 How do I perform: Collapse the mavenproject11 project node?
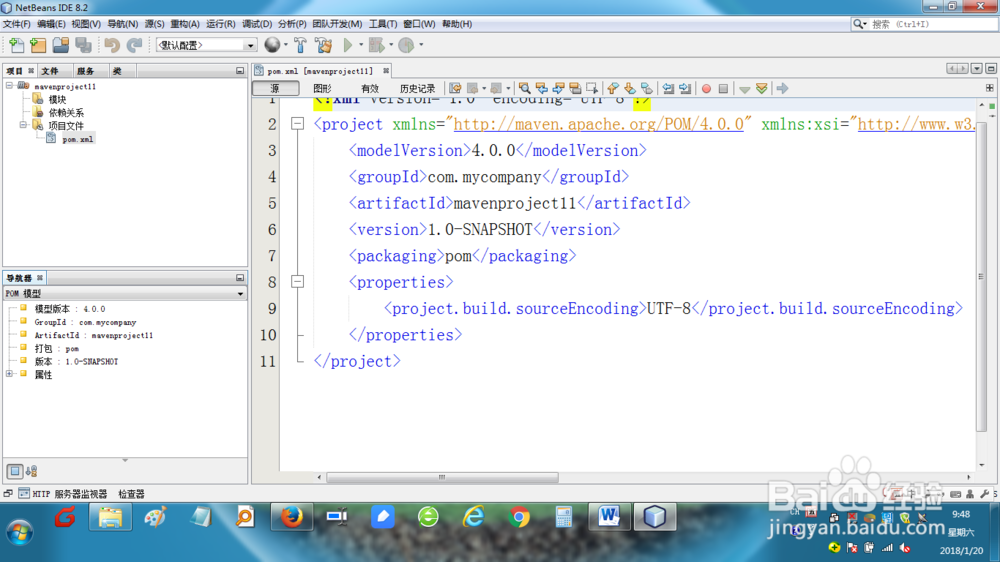10,85
